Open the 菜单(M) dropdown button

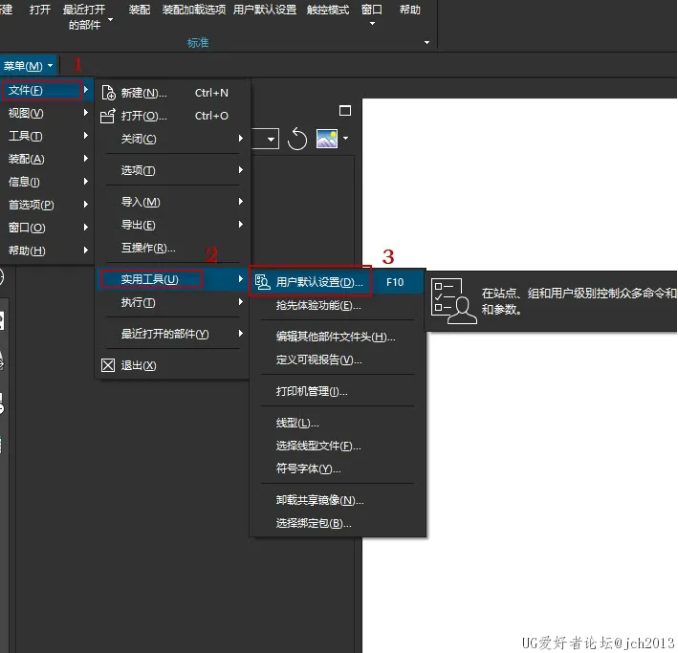coord(28,66)
